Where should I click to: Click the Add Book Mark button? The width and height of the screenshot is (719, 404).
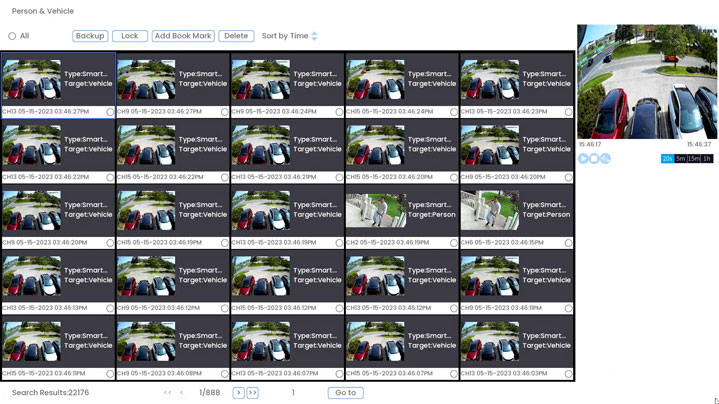click(x=183, y=36)
